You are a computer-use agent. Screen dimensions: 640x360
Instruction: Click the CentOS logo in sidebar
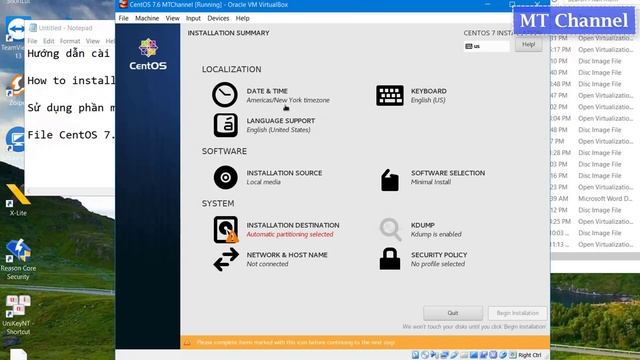(x=148, y=54)
